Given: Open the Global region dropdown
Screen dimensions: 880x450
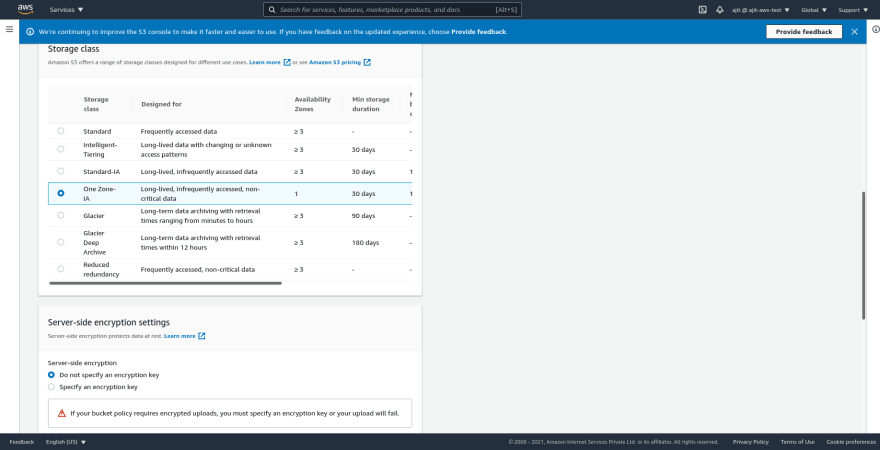Looking at the screenshot, I should tap(814, 10).
